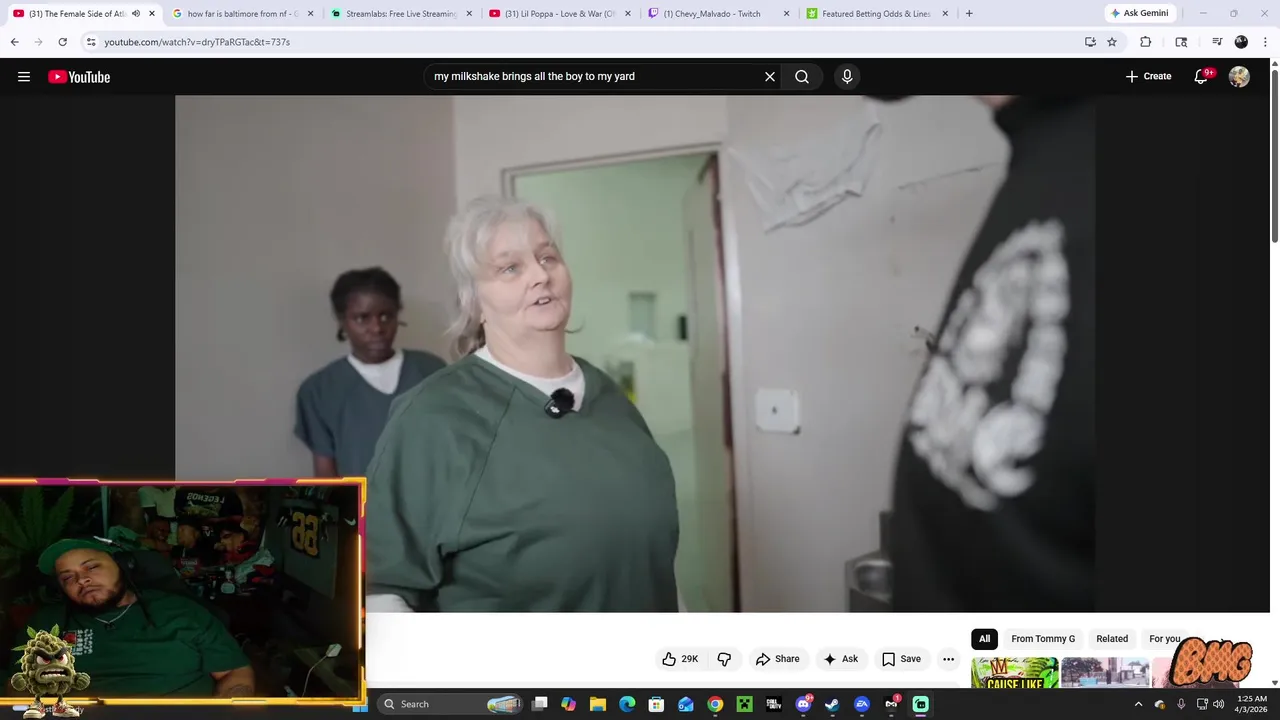1280x720 pixels.
Task: Open YouTube notifications bell
Action: pos(1202,76)
